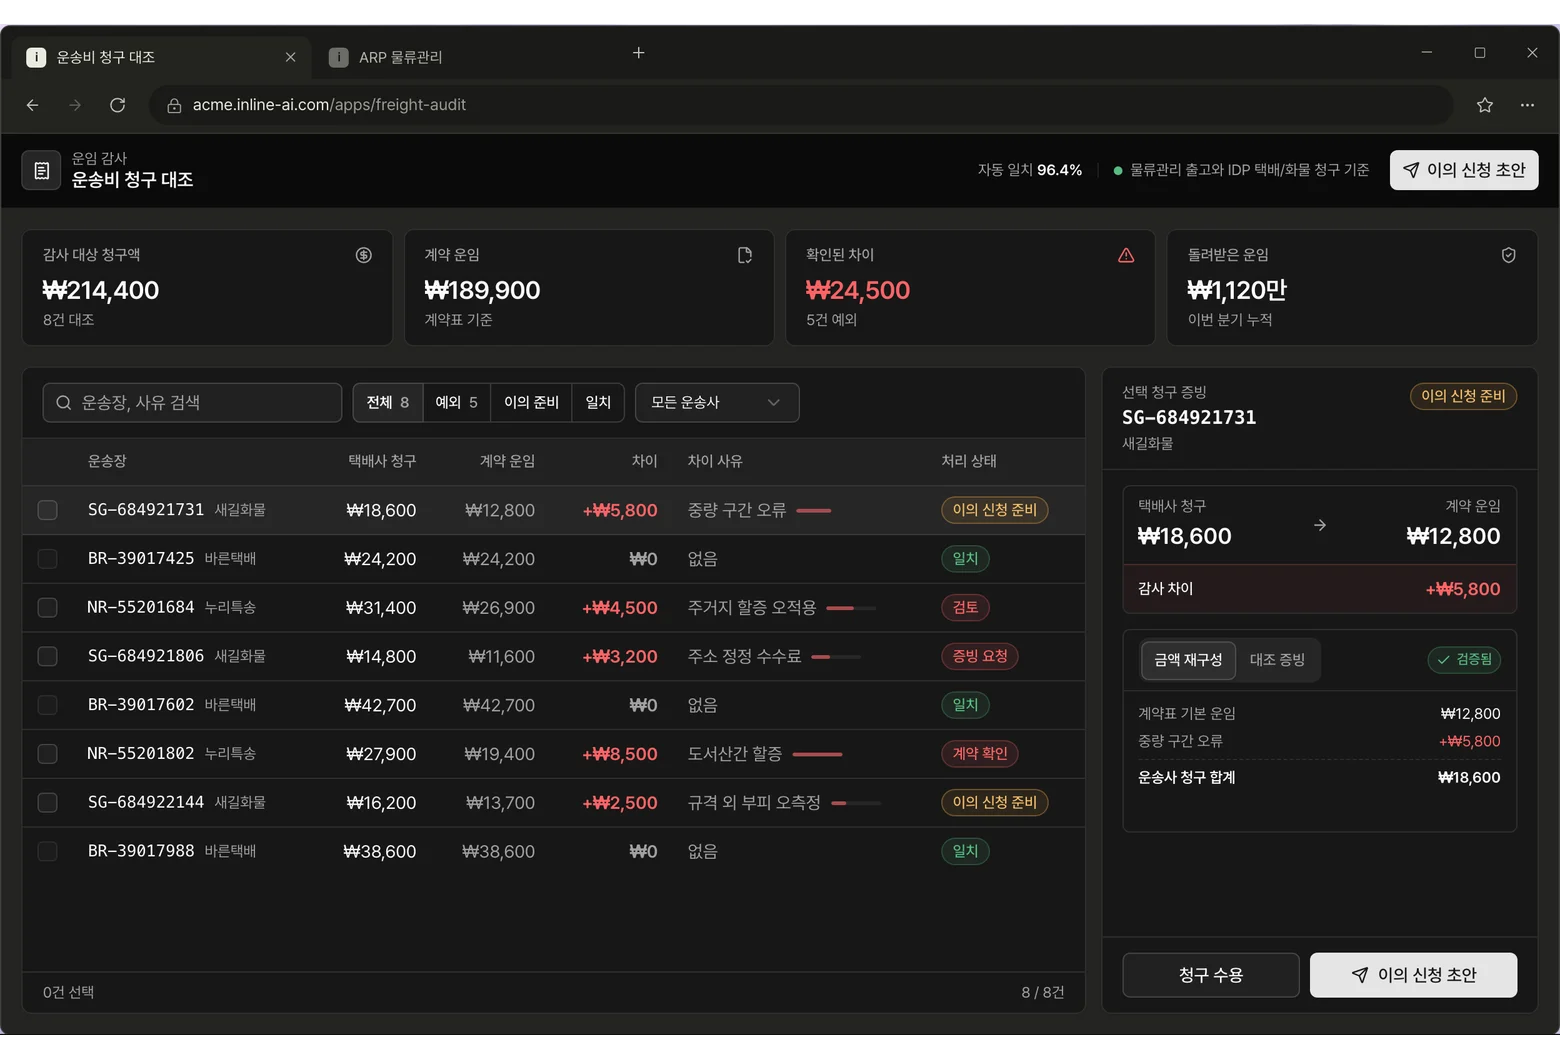Click the warning triangle on 확인된 차이 card
1560x1060 pixels.
[x=1126, y=255]
